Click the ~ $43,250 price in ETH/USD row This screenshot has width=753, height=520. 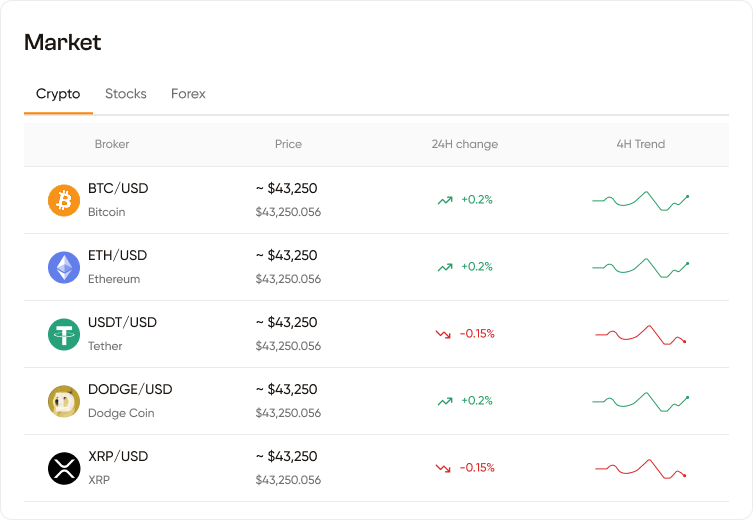pos(287,255)
